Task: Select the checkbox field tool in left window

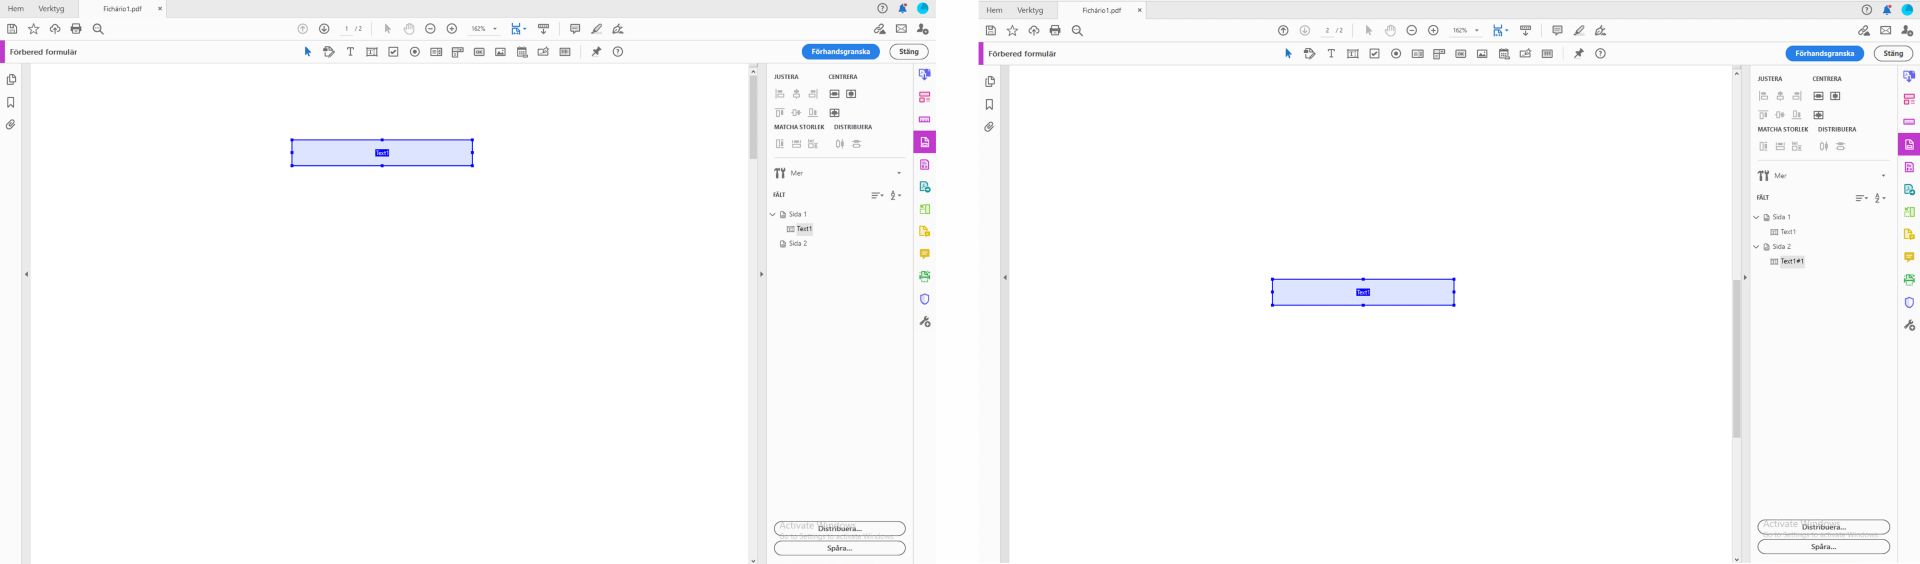Action: click(x=393, y=52)
